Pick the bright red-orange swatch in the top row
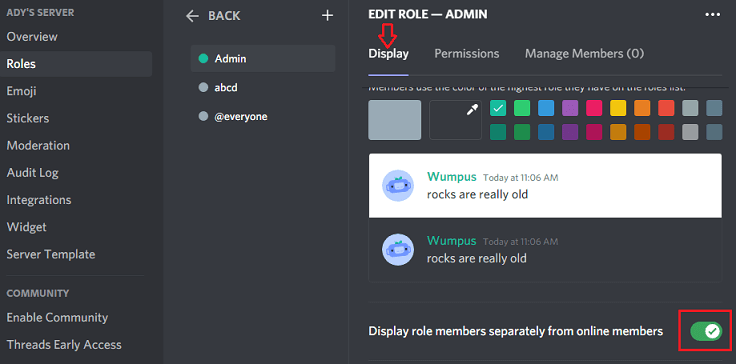The height and width of the screenshot is (364, 736). [x=666, y=108]
